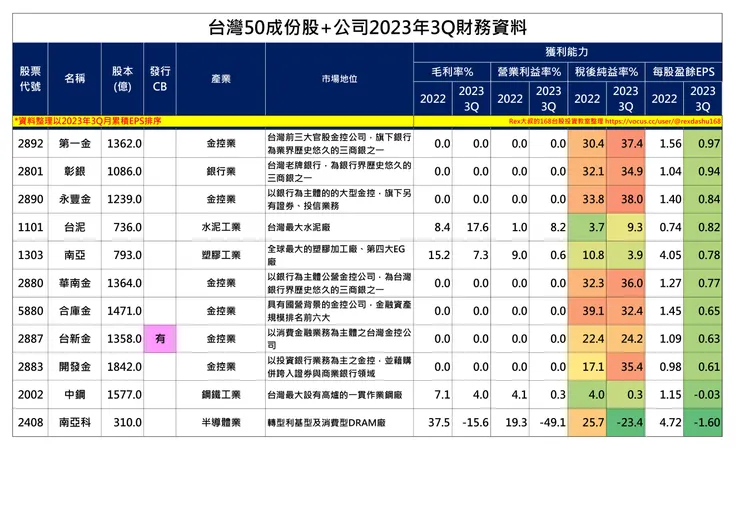
Task: Select the table title 台灣50成份股
Action: click(x=367, y=28)
